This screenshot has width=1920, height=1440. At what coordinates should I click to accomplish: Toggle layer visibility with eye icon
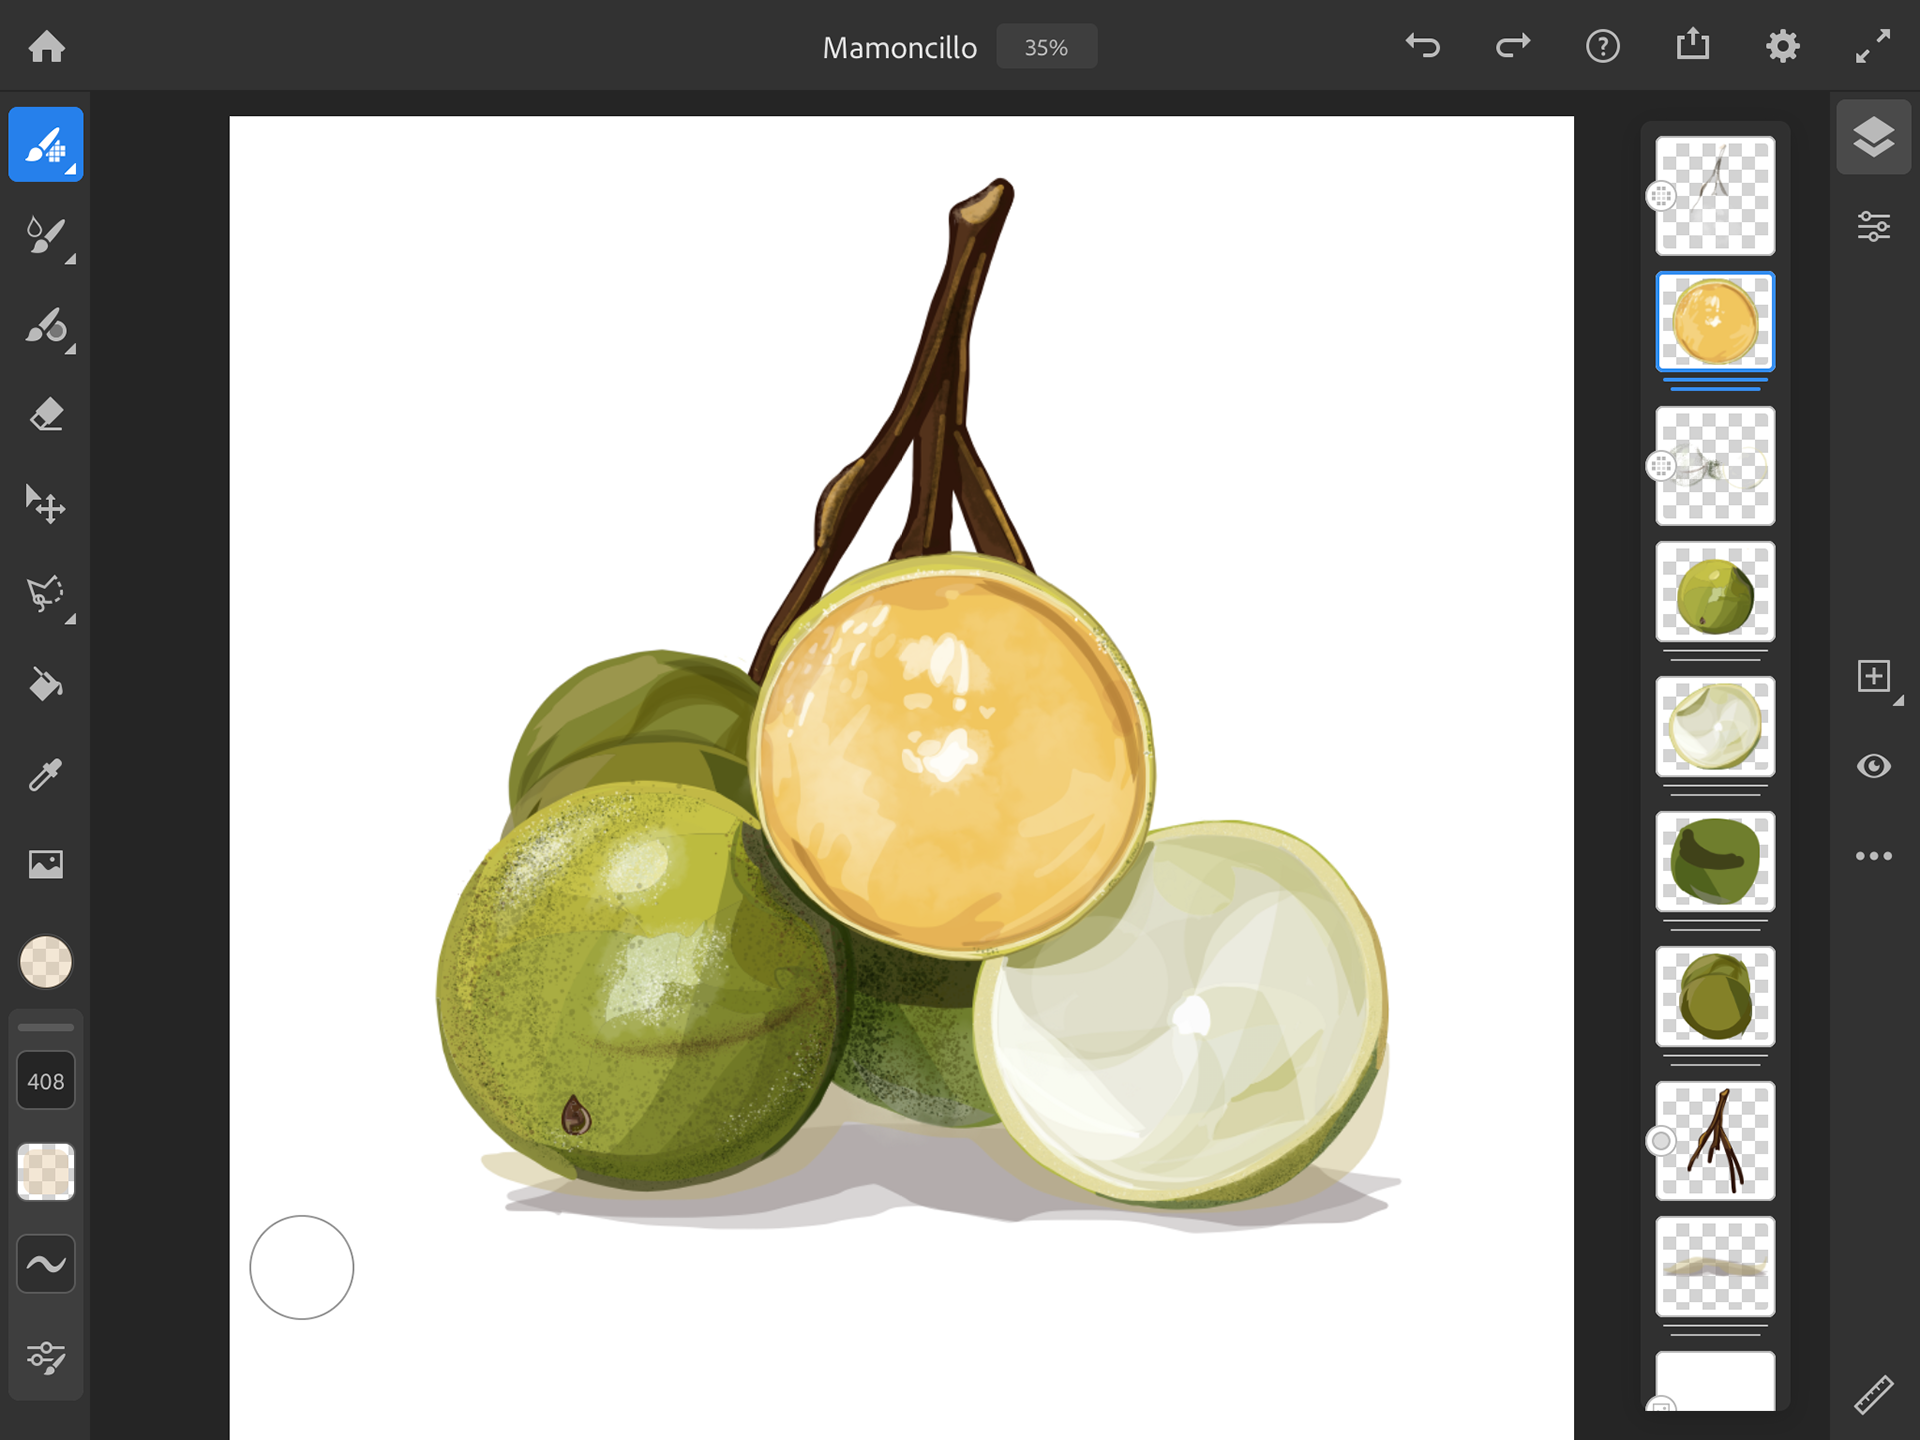[1873, 766]
